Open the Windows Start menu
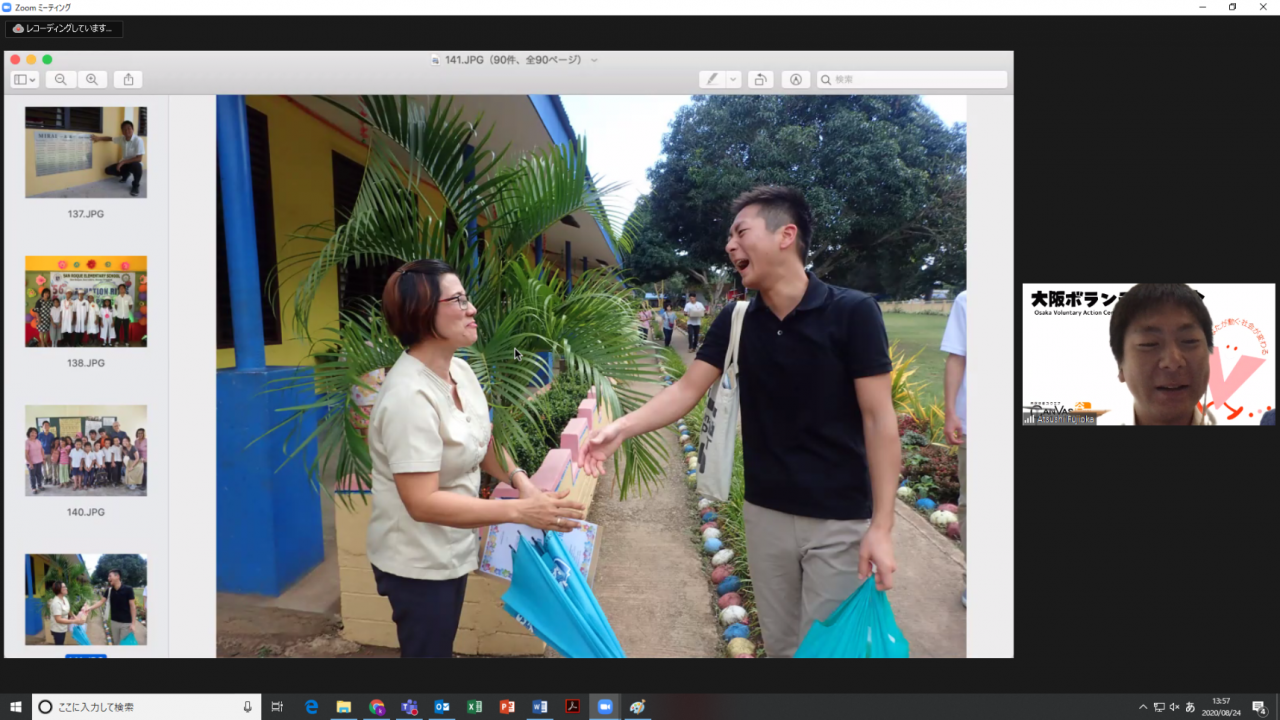 (x=16, y=707)
